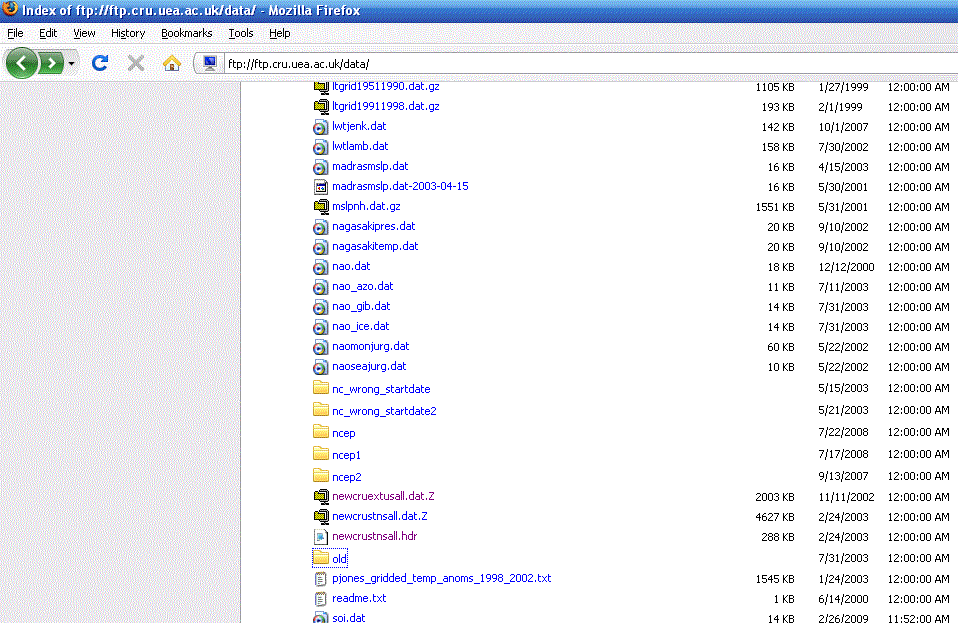The image size is (958, 642).
Task: Open the ncep1 directory
Action: [346, 455]
